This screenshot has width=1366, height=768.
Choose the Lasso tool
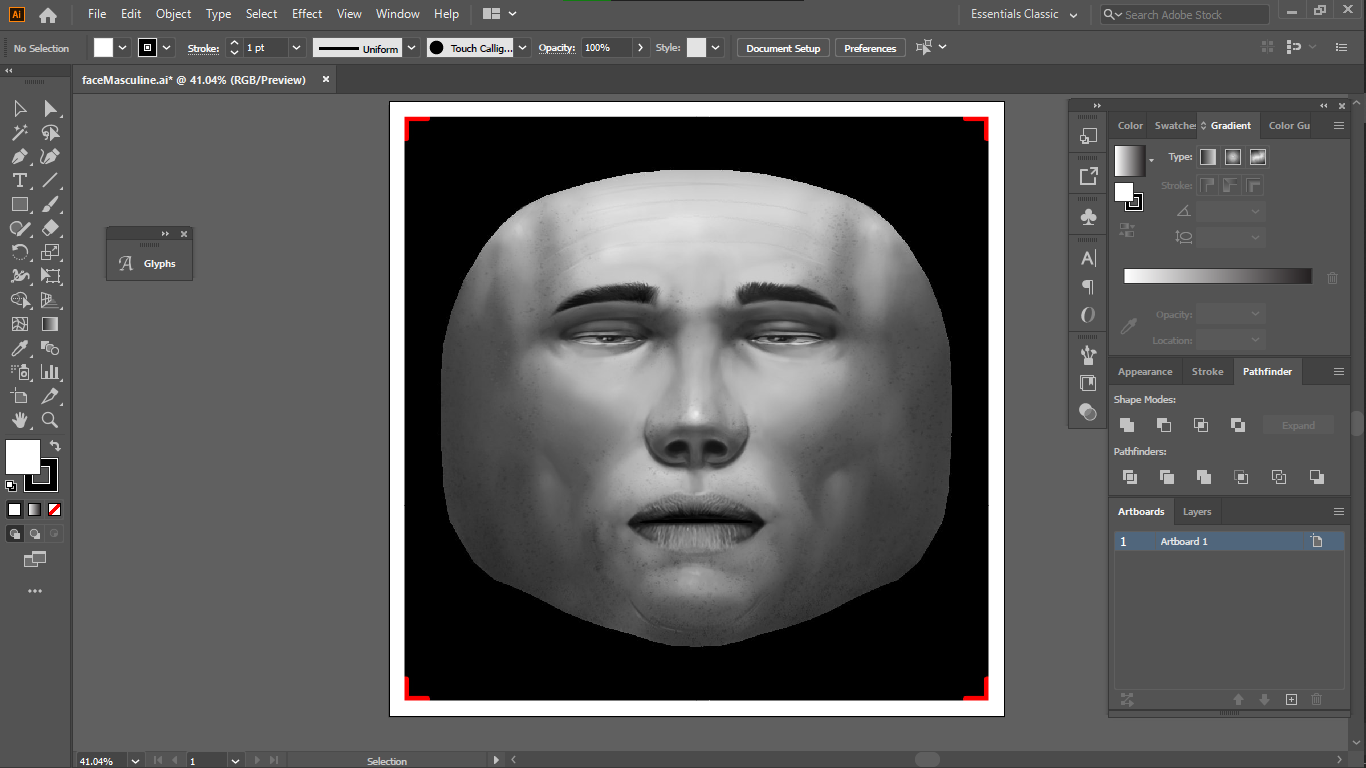(50, 132)
